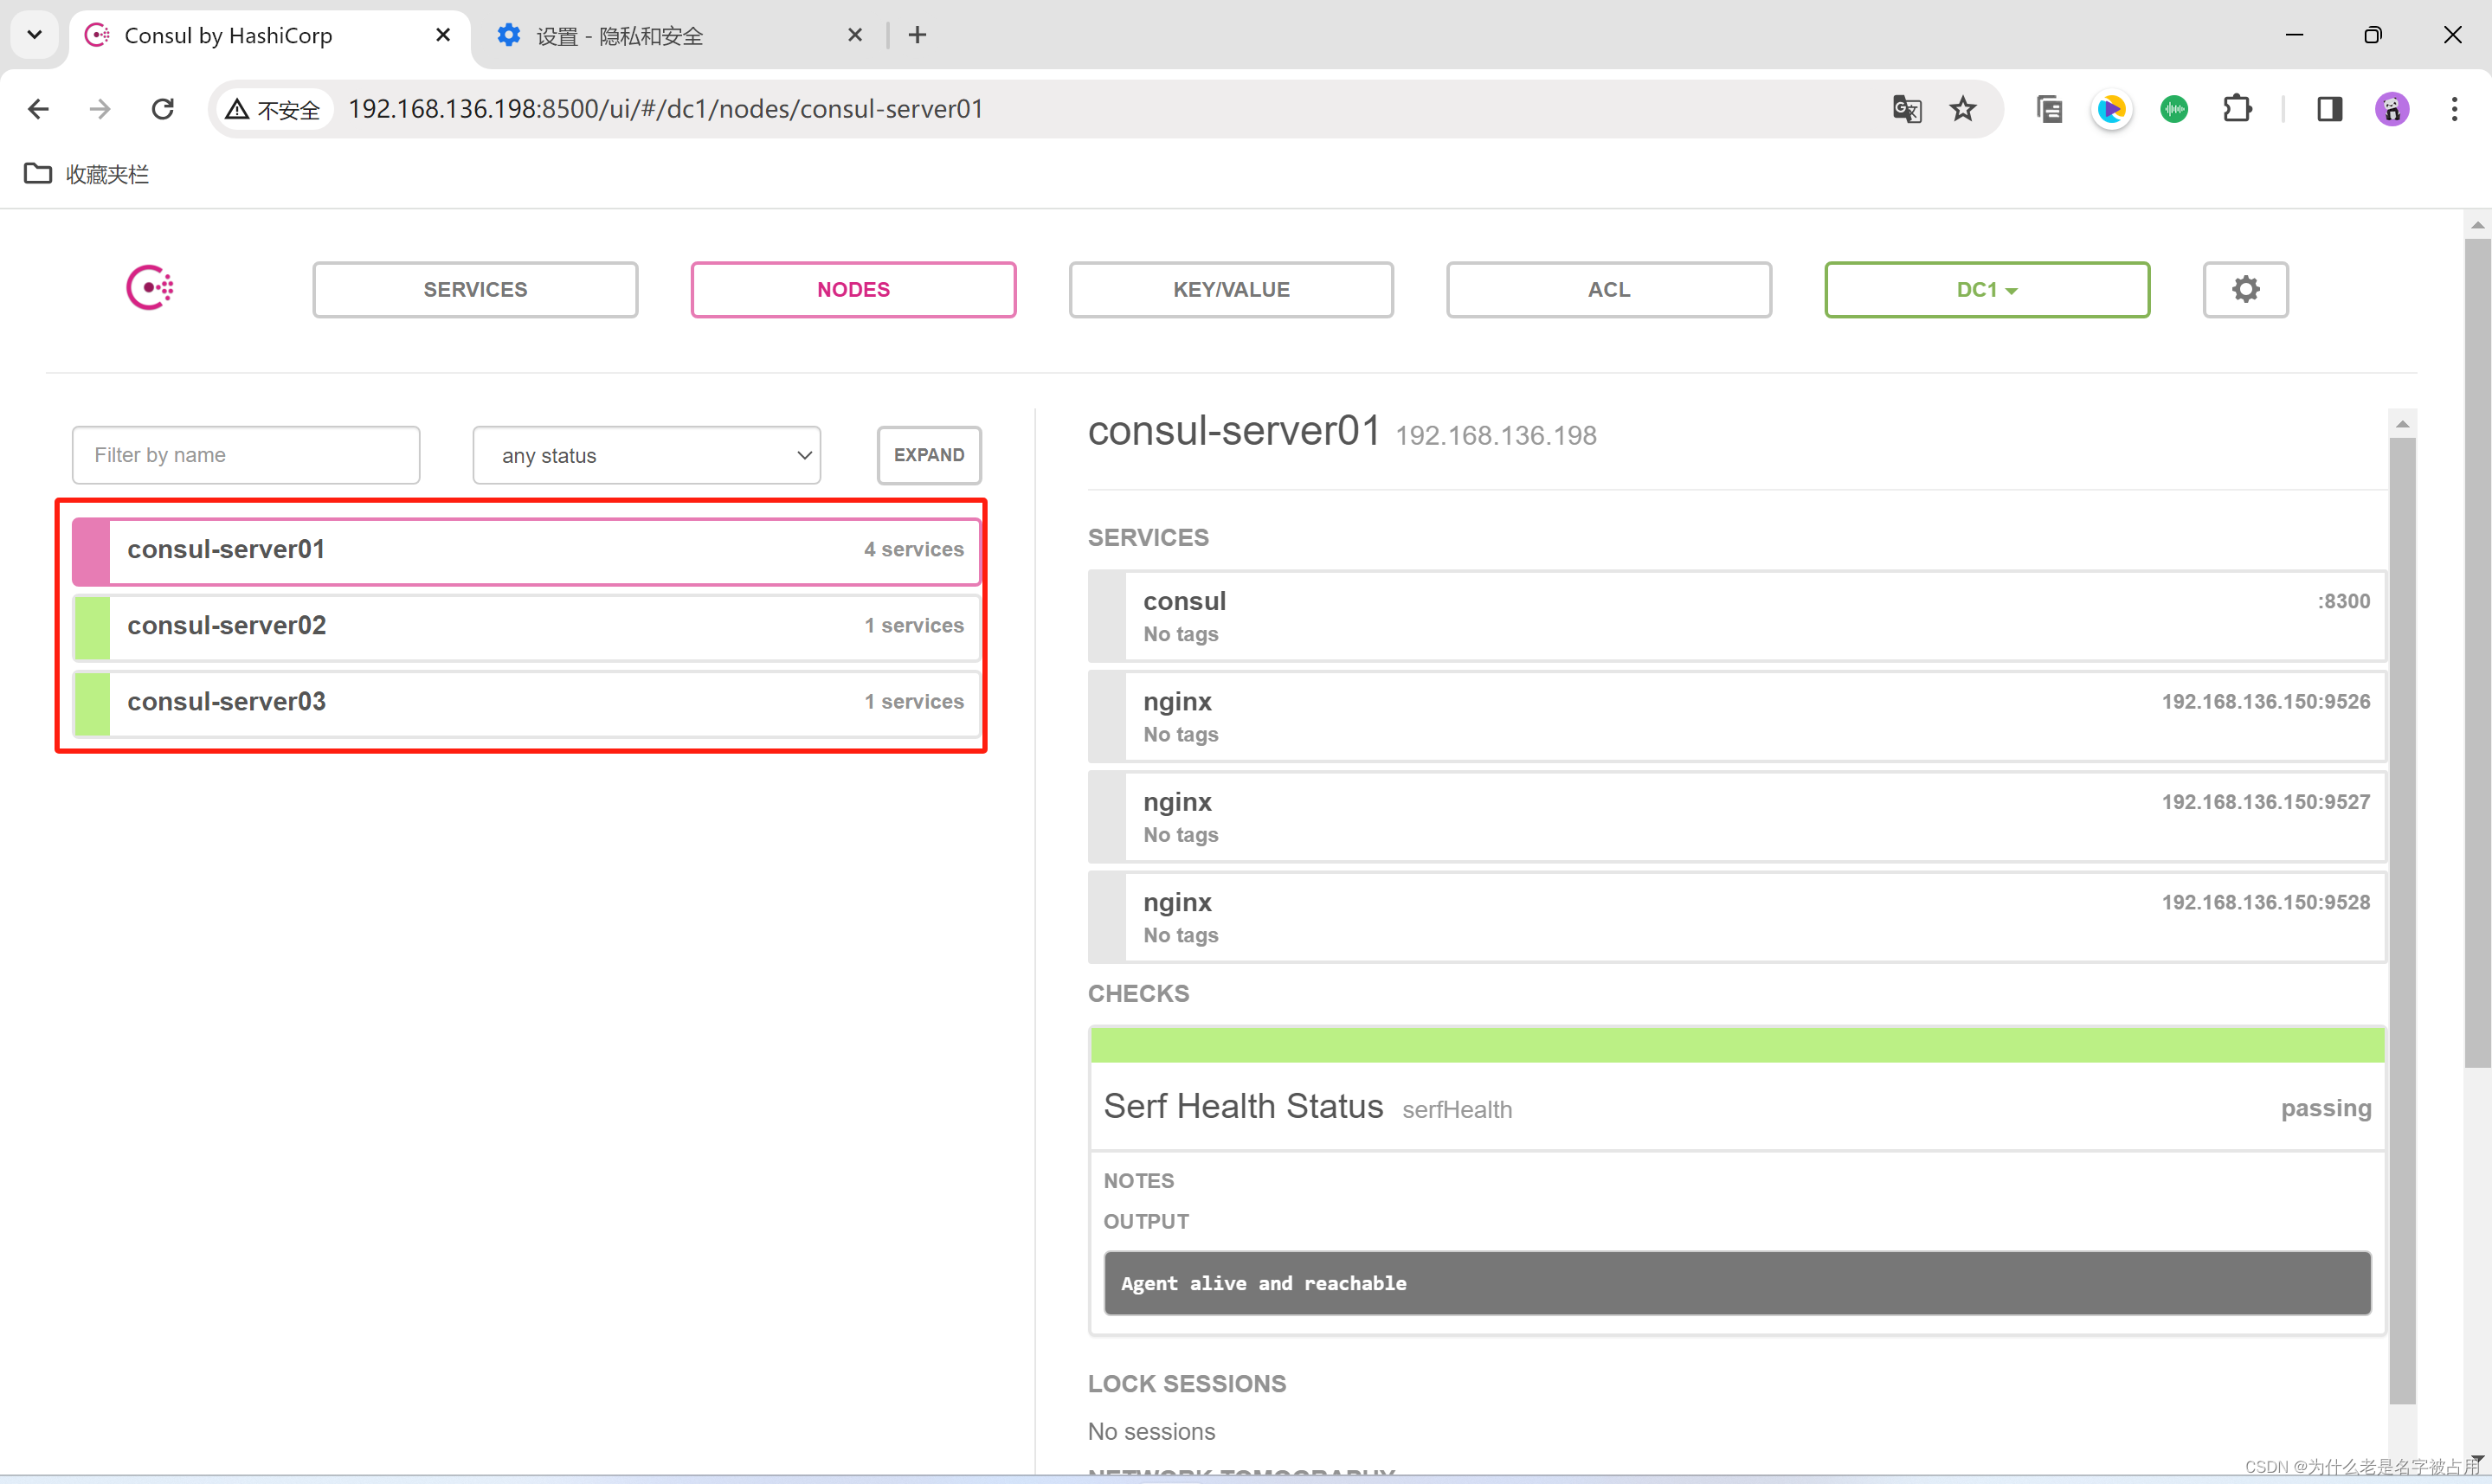This screenshot has height=1484, width=2492.
Task: Open the tab search dropdown arrow
Action: click(35, 35)
